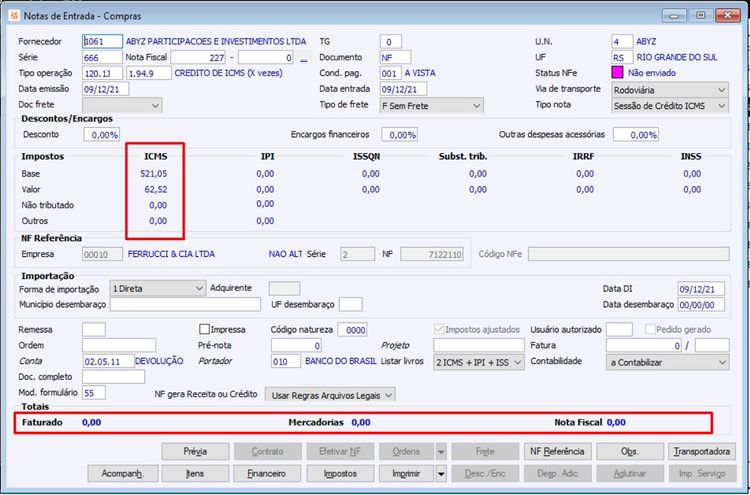Click the magenta Status NFe indicator

click(x=618, y=73)
